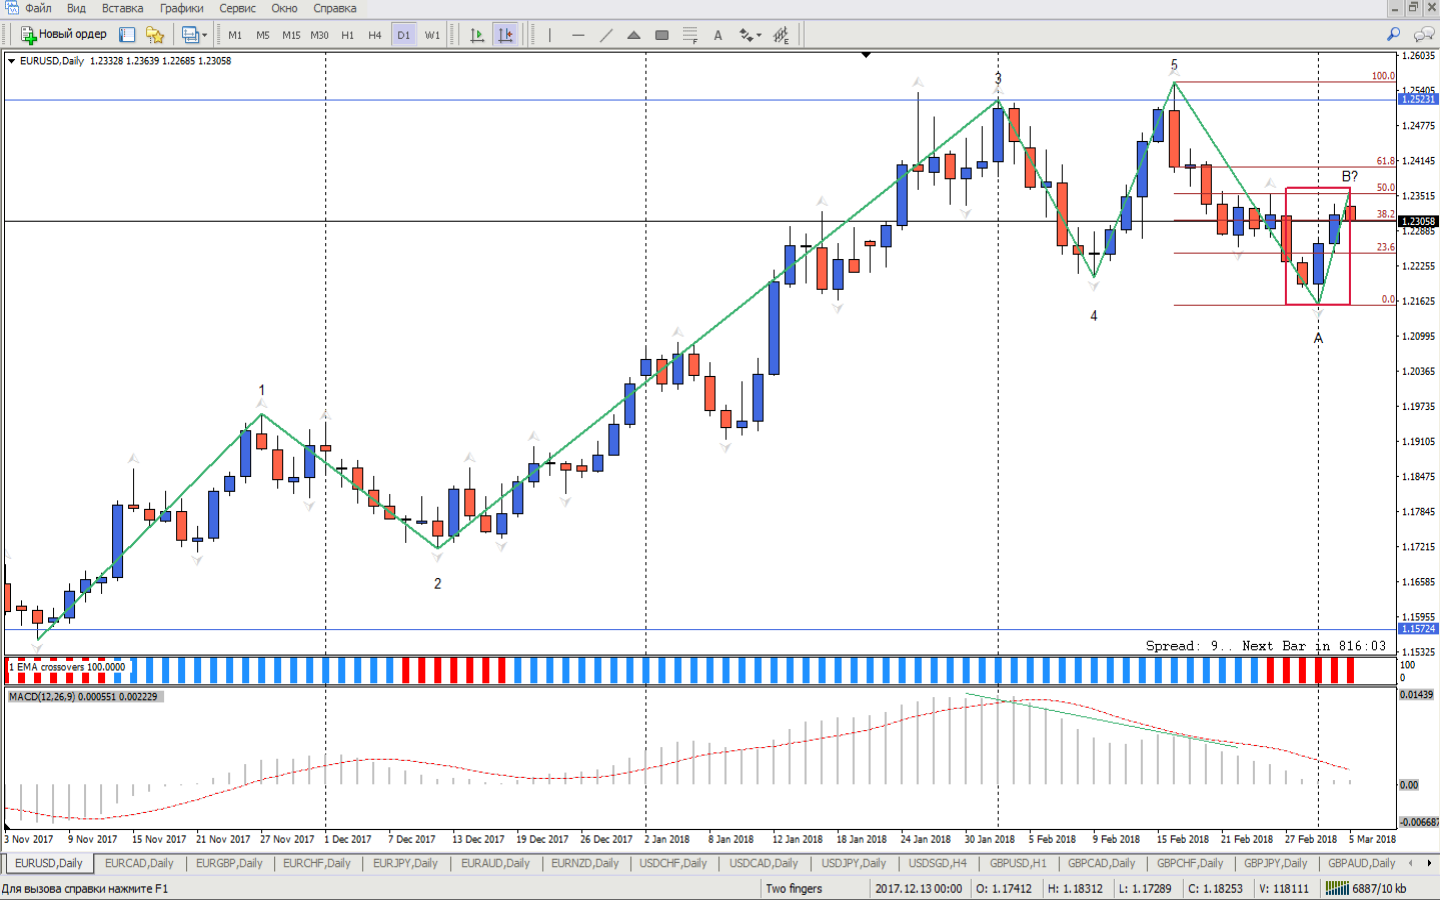Image resolution: width=1440 pixels, height=900 pixels.
Task: Toggle chart auto scroll icon
Action: tap(477, 34)
